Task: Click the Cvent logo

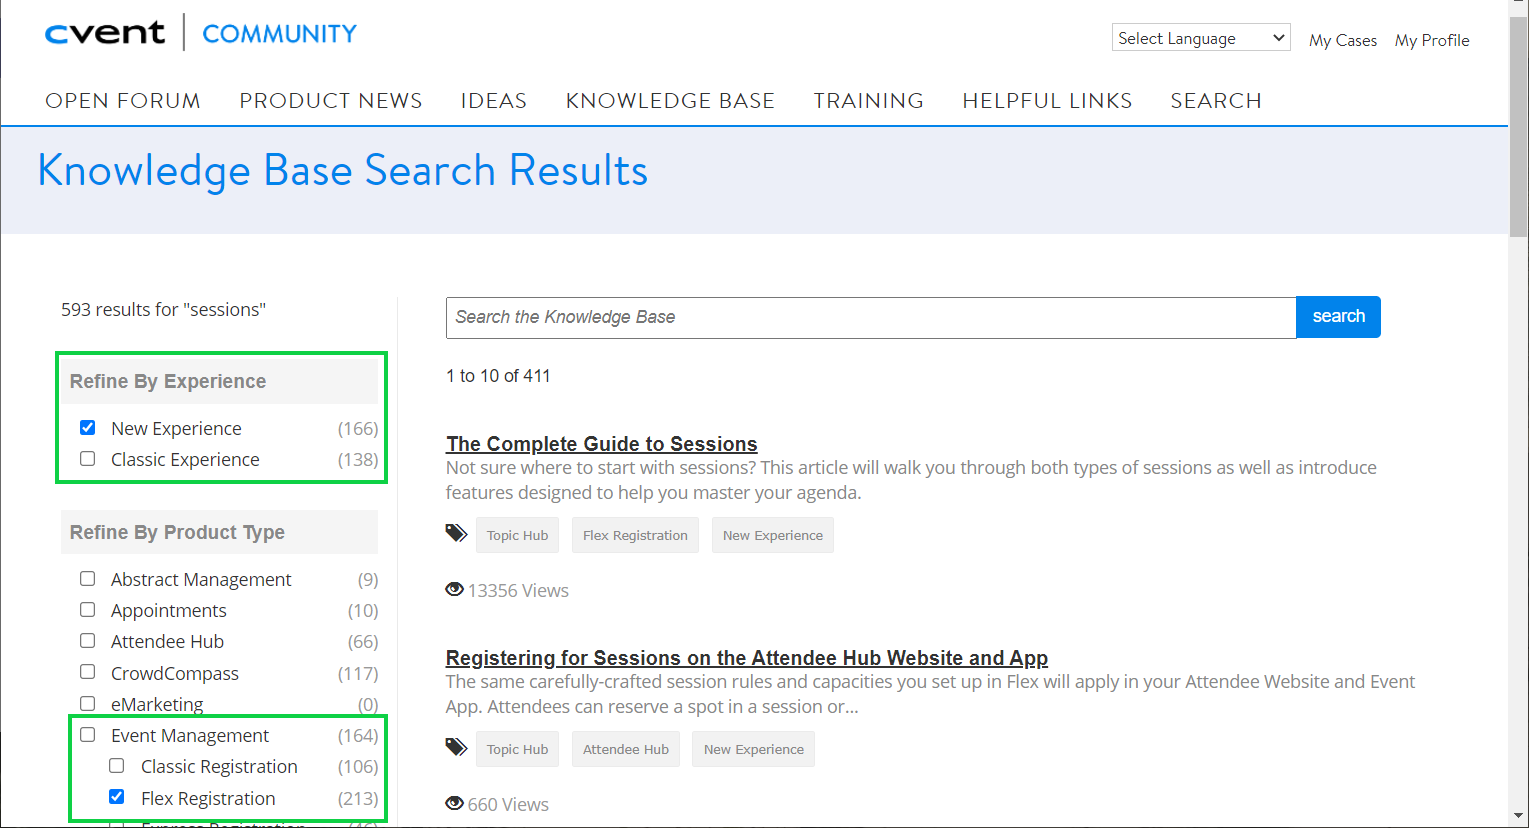Action: (105, 33)
